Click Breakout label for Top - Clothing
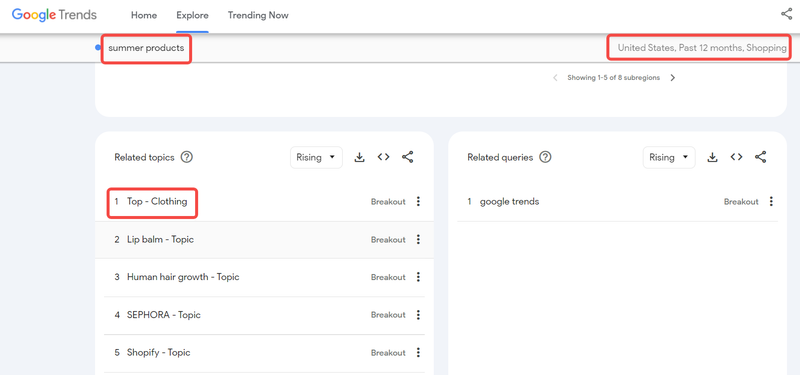 tap(388, 202)
